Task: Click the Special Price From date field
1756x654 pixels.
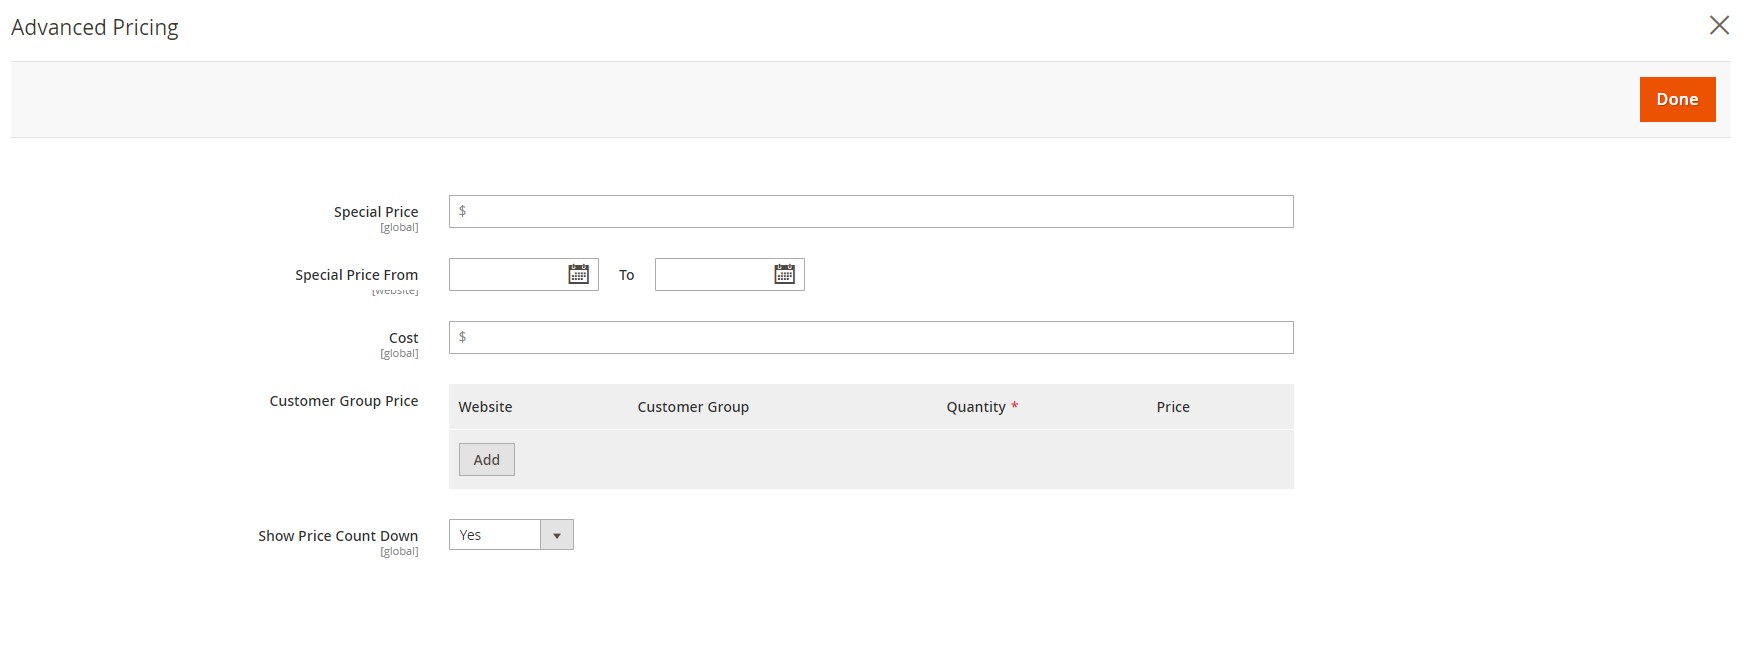Action: point(524,274)
